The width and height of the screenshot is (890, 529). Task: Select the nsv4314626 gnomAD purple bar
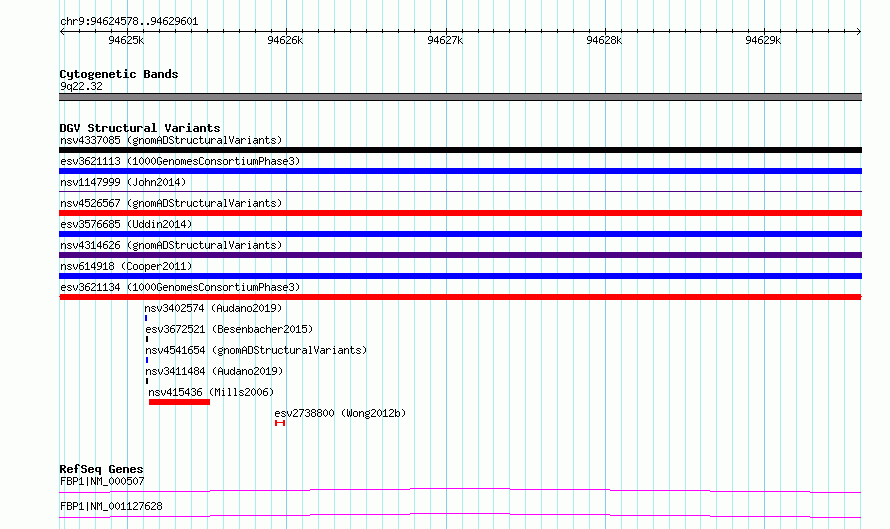(460, 255)
